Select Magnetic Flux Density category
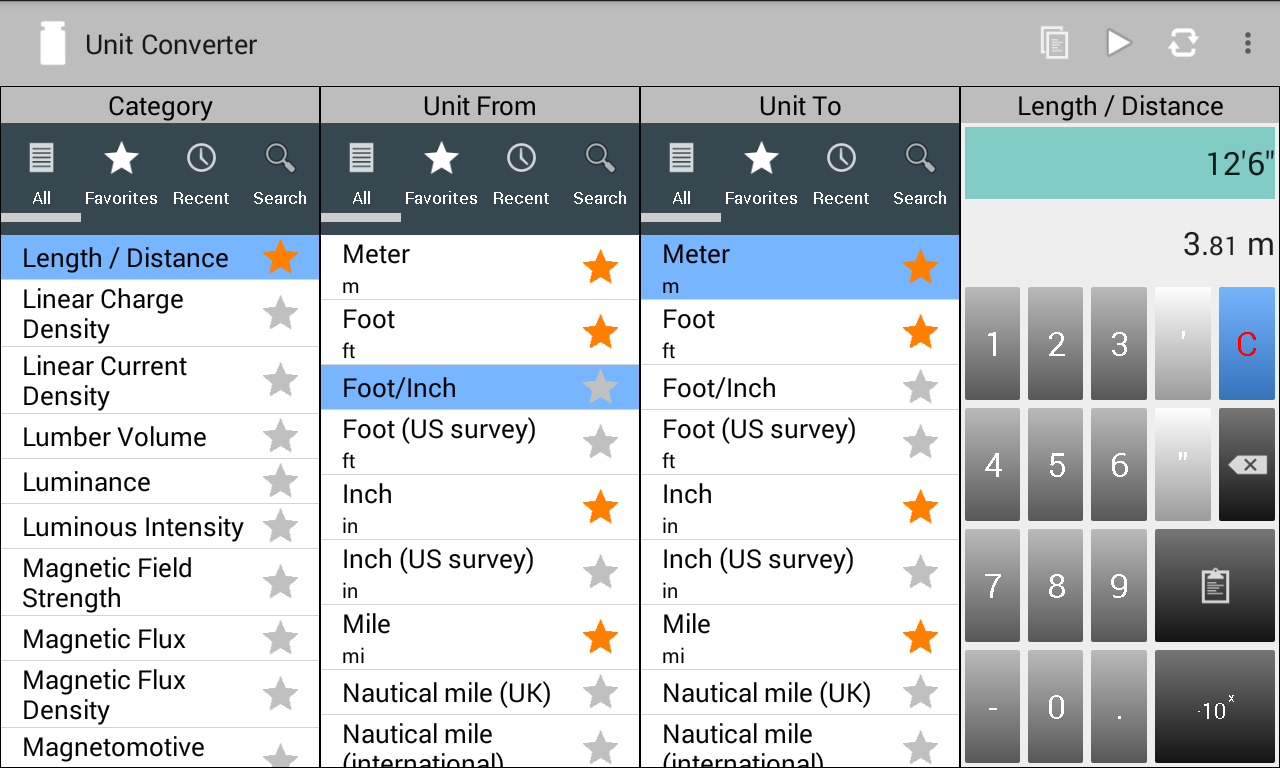Image resolution: width=1280 pixels, height=768 pixels. 160,694
